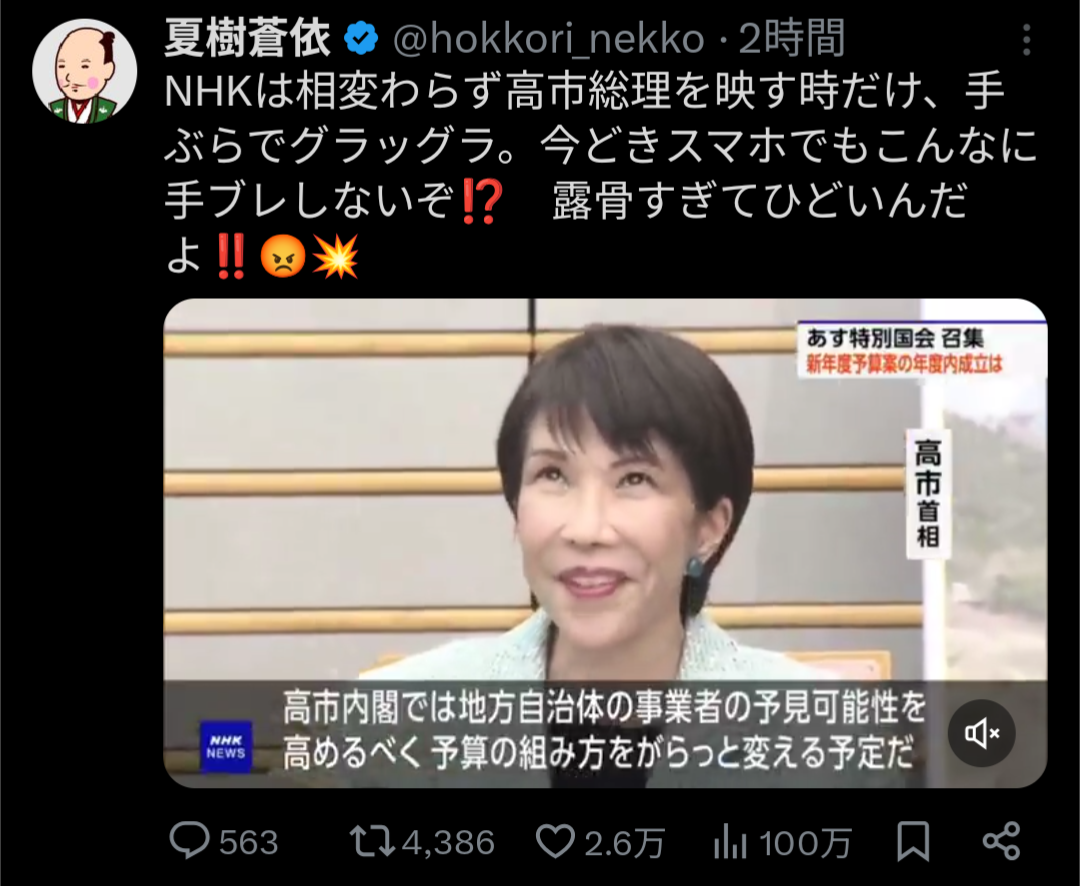
Task: Click the like count 2.6万
Action: (625, 842)
